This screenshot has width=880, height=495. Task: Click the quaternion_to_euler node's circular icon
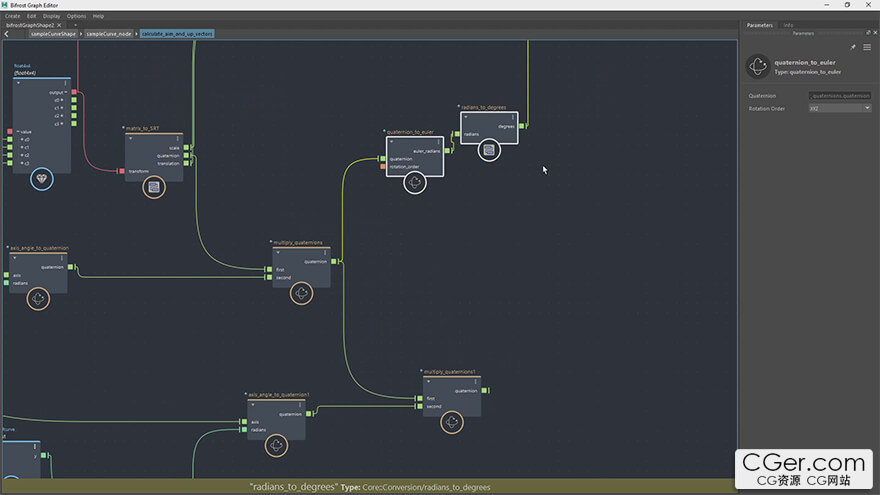tap(415, 182)
